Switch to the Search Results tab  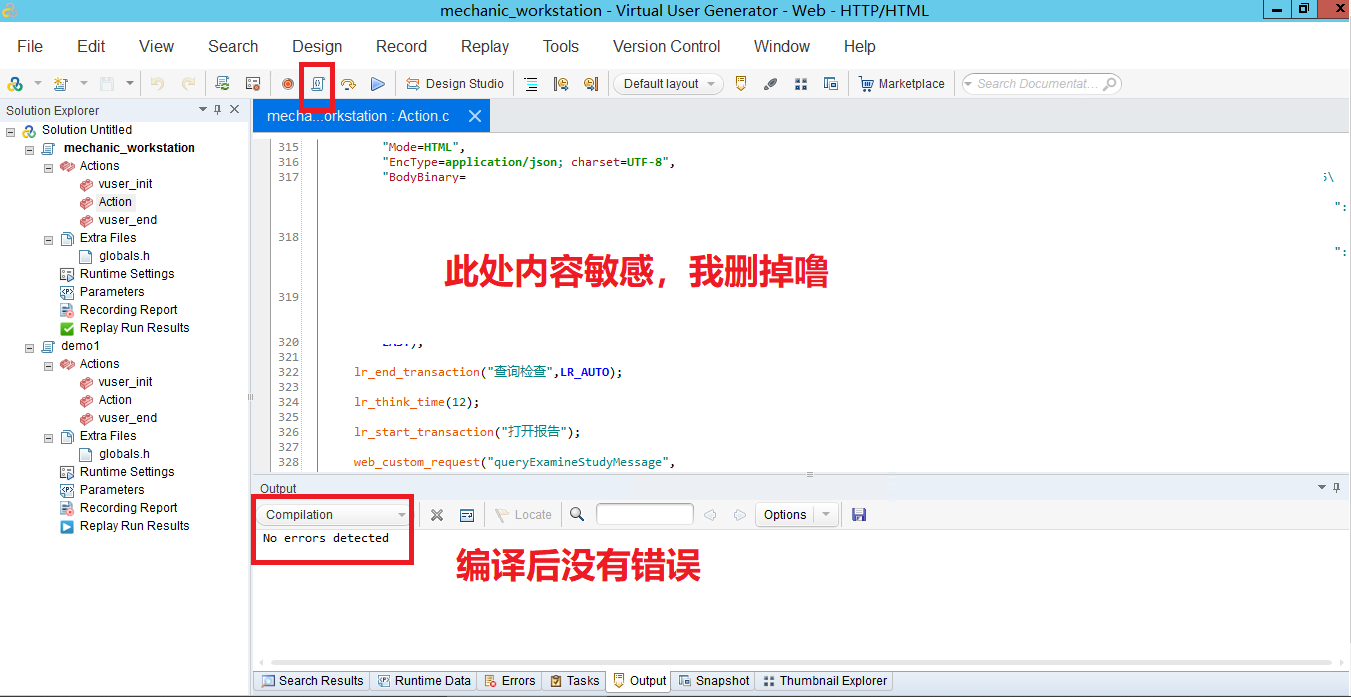click(x=312, y=681)
